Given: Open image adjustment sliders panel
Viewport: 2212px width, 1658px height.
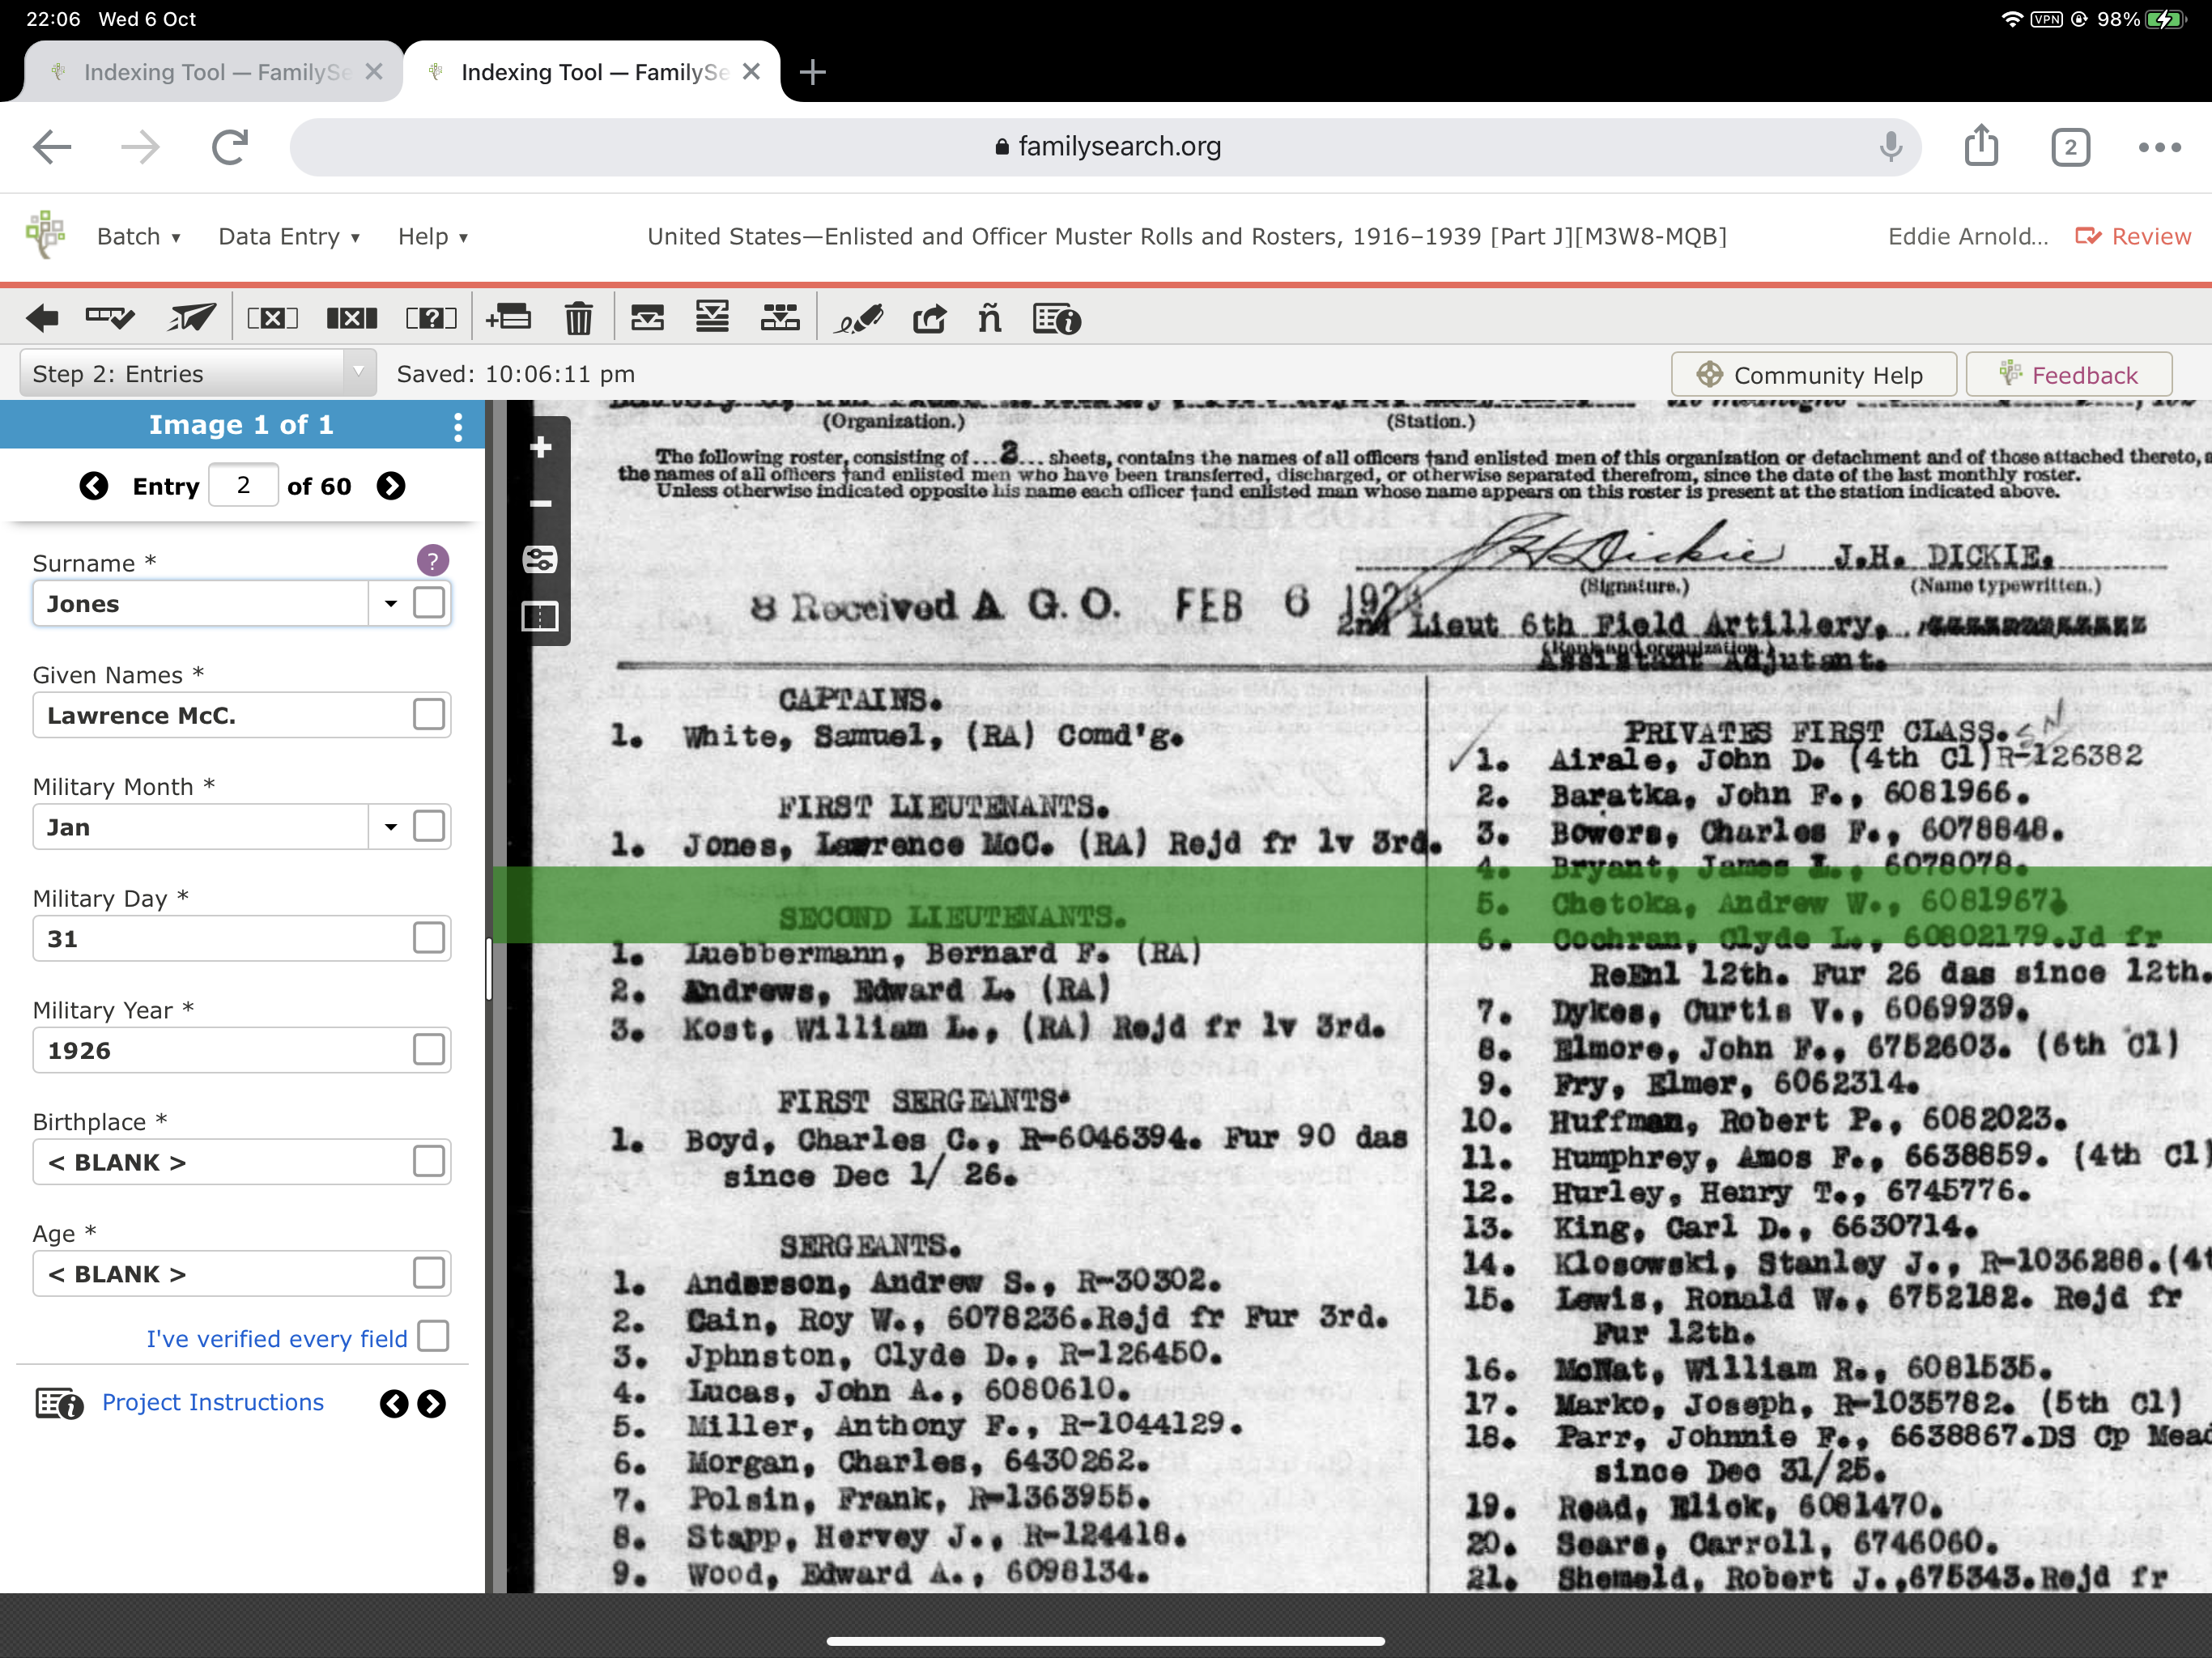Looking at the screenshot, I should (x=539, y=560).
